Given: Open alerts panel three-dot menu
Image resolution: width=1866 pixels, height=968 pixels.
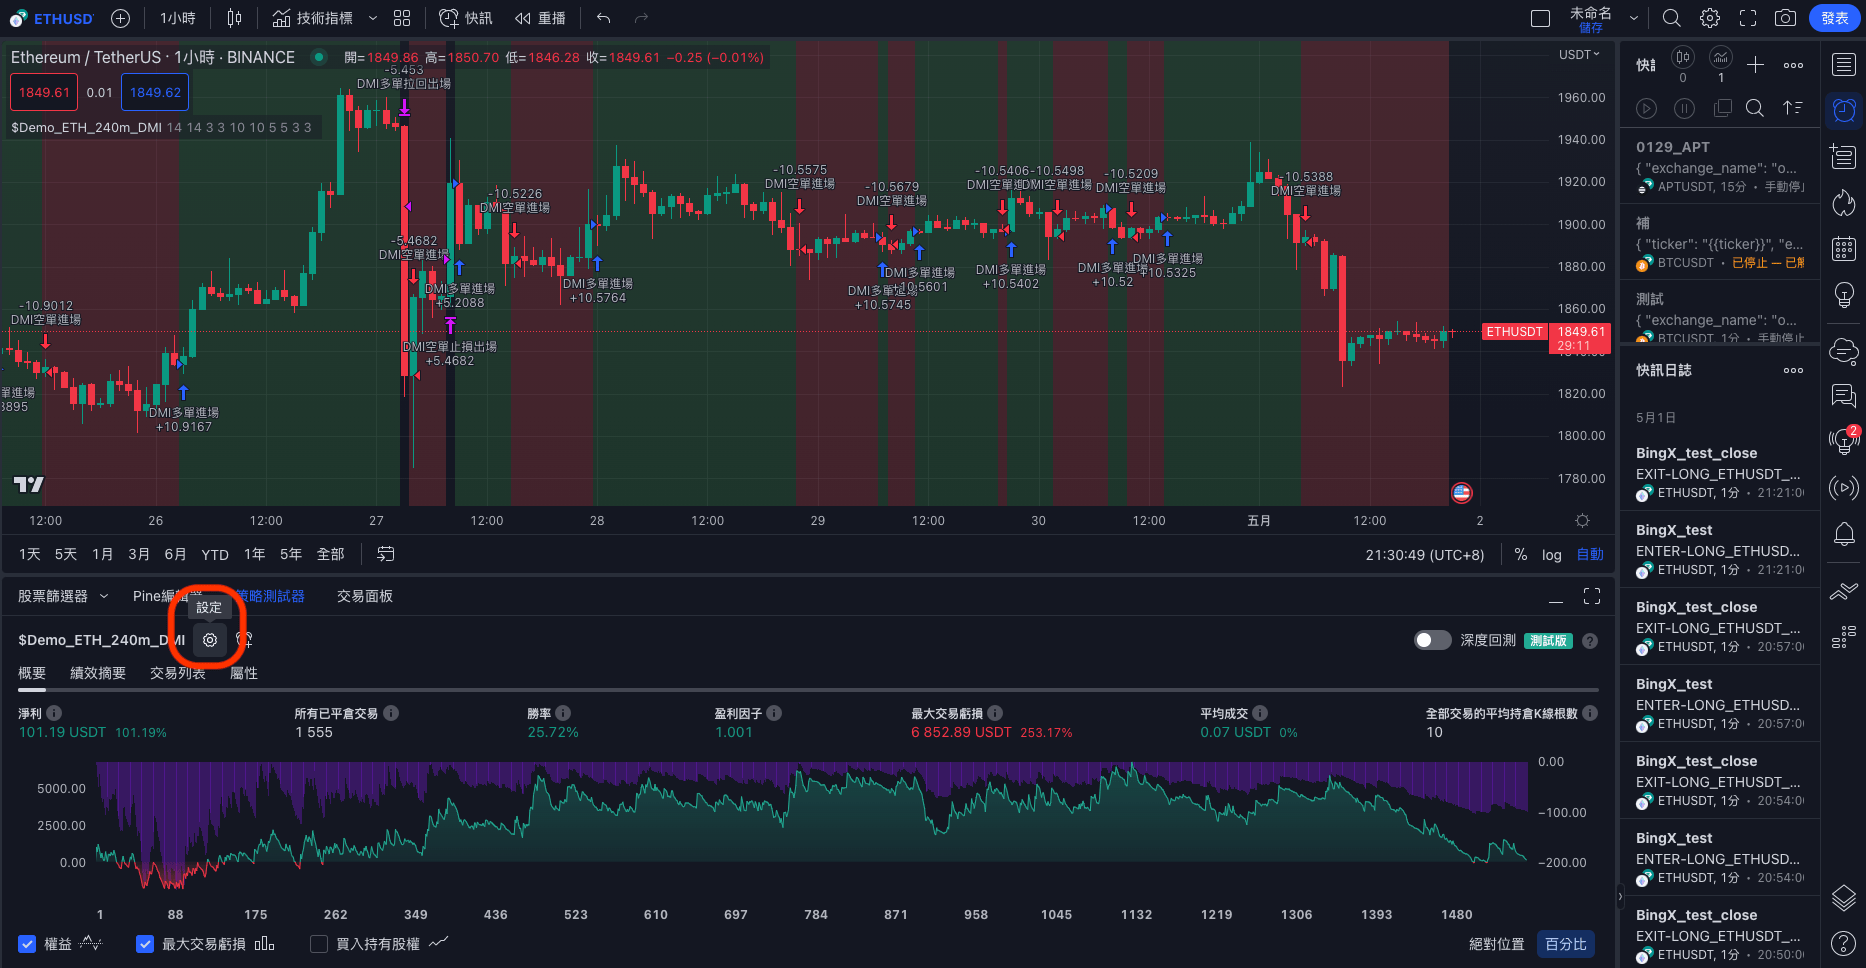Looking at the screenshot, I should [1793, 65].
